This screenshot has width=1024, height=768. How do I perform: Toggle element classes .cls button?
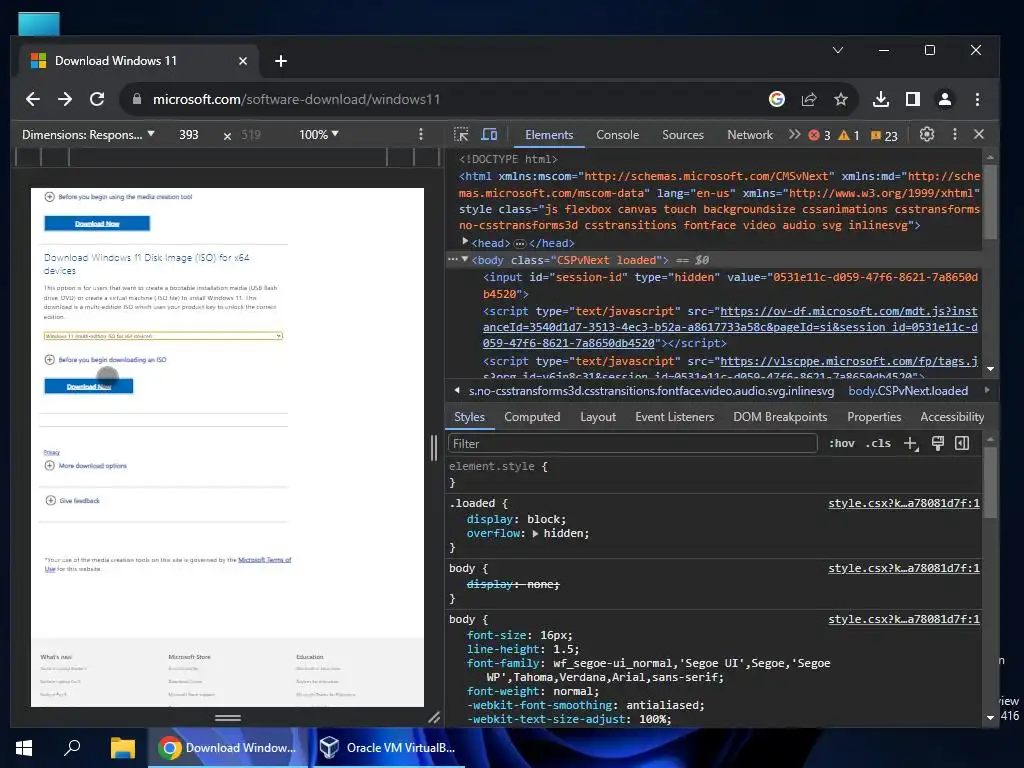pos(878,443)
